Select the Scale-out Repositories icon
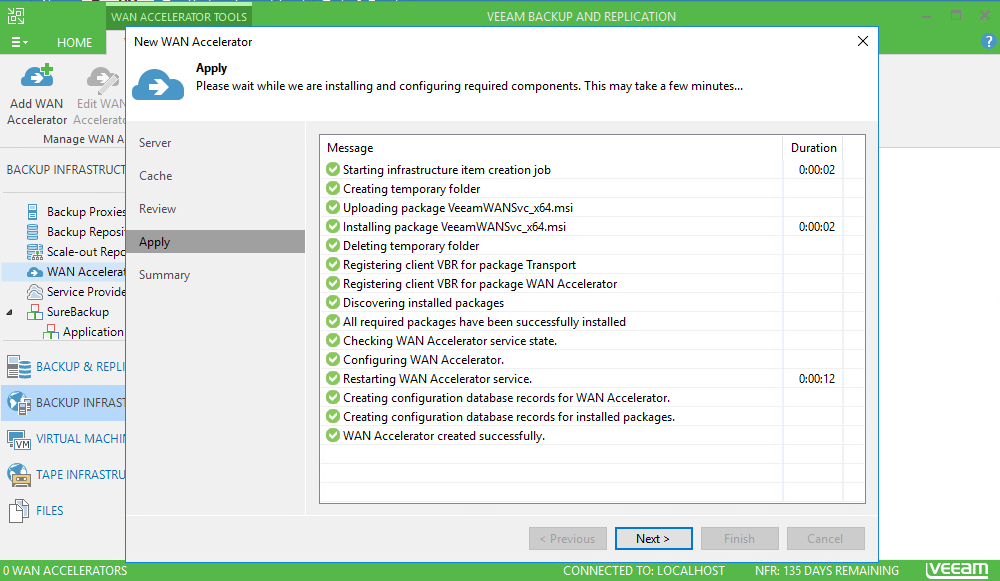The image size is (1000, 581). pyautogui.click(x=33, y=252)
